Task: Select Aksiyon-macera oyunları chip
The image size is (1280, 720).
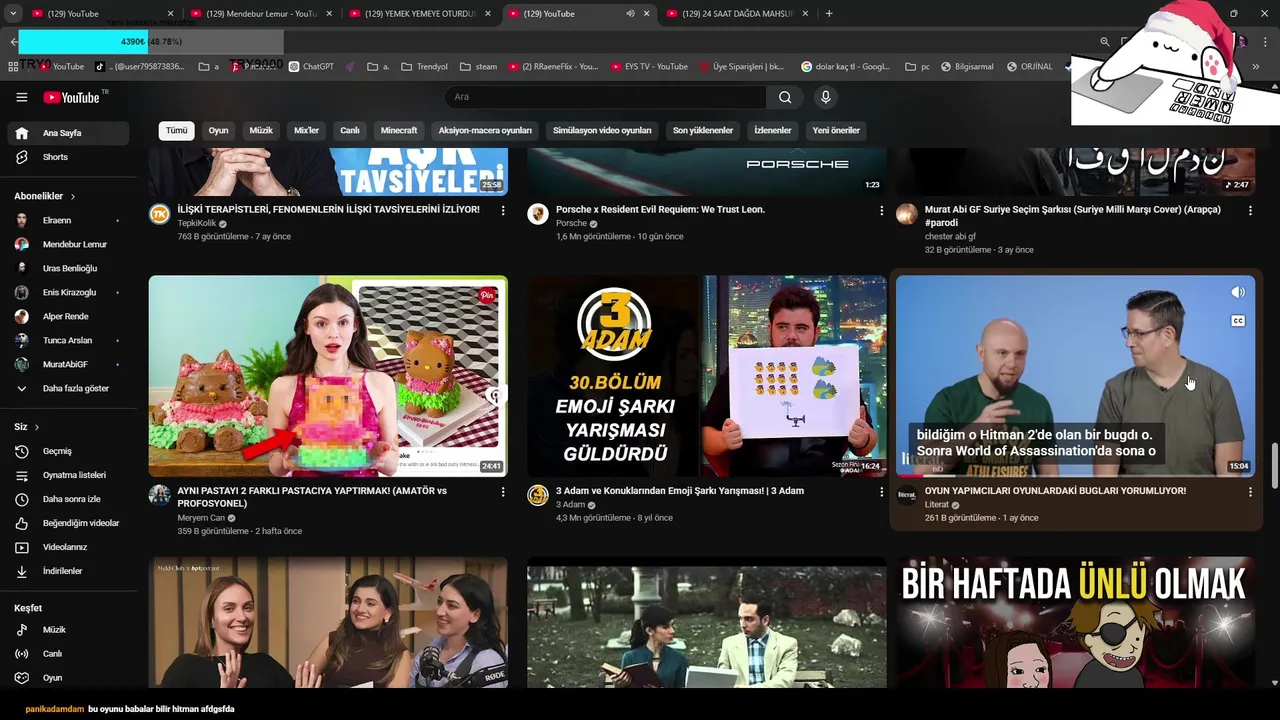Action: tap(485, 130)
